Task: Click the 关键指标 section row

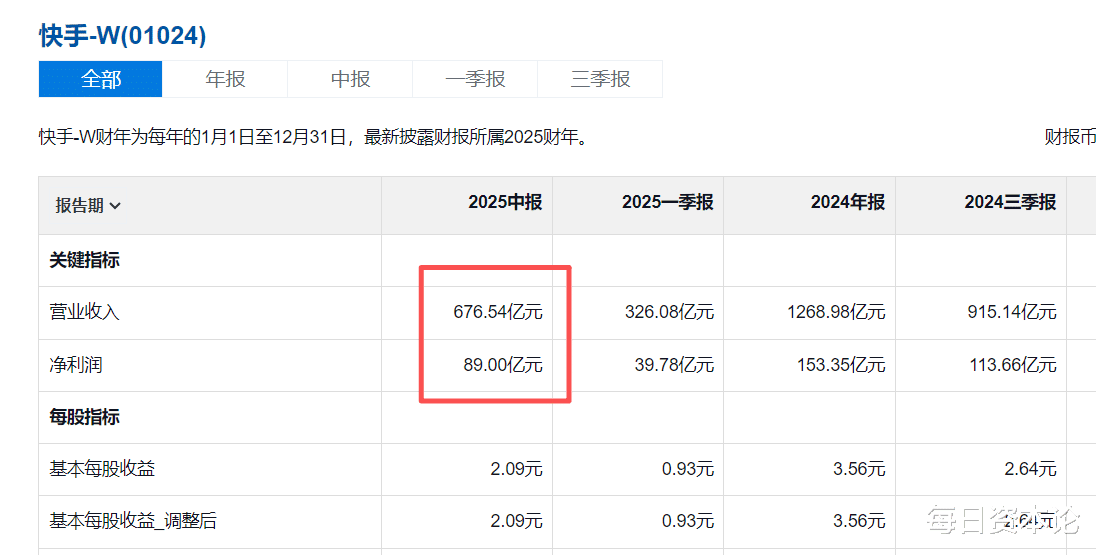Action: click(85, 260)
